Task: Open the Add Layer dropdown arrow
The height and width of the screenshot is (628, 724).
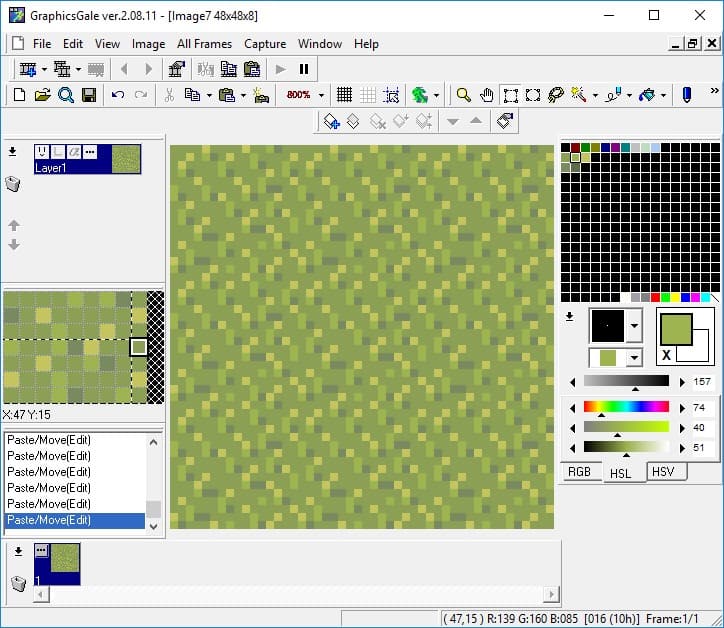Action: click(78, 70)
